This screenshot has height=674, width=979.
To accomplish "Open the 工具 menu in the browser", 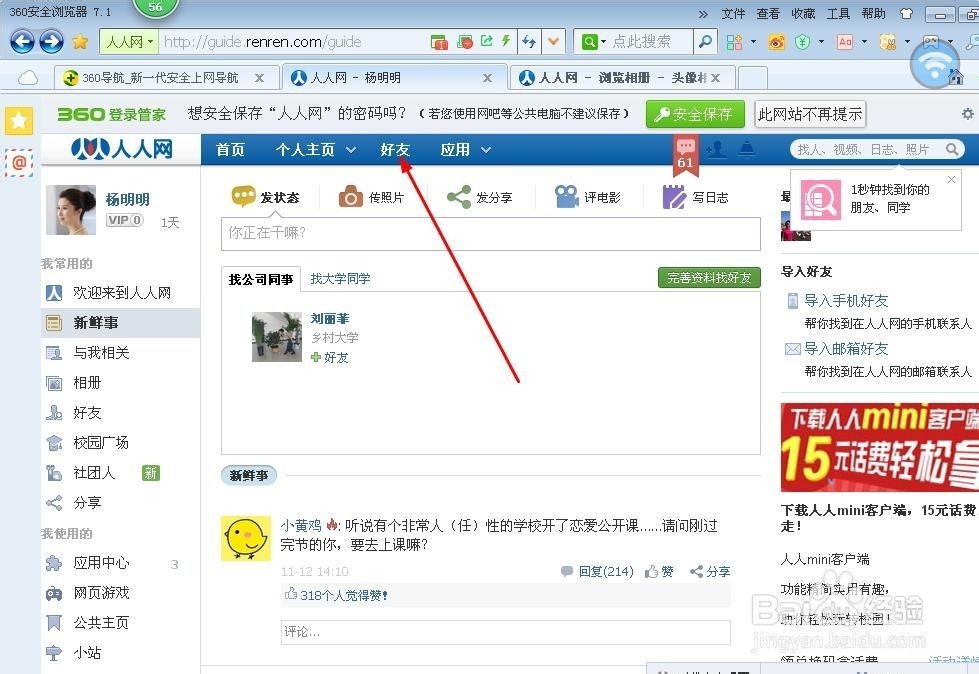I will tap(838, 13).
